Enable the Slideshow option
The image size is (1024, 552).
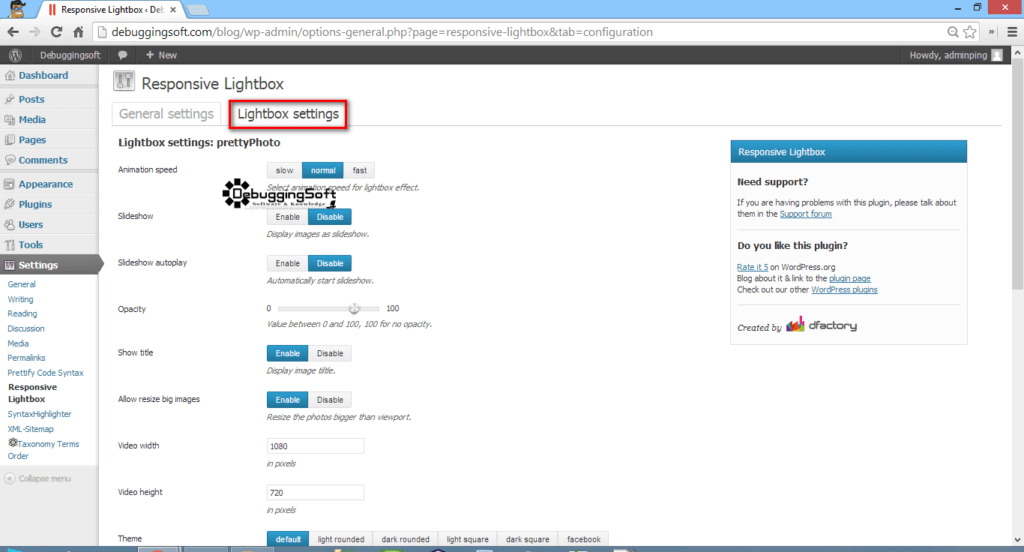287,216
